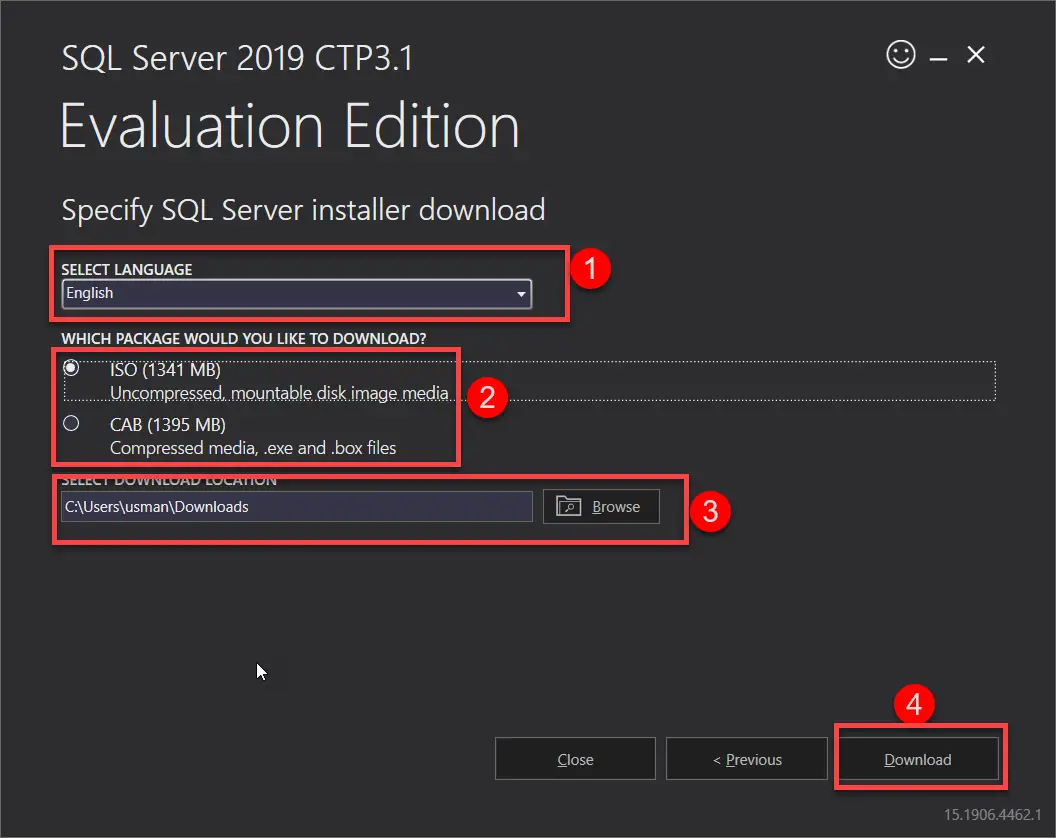Viewport: 1056px width, 838px height.
Task: Click the Close button
Action: point(575,758)
